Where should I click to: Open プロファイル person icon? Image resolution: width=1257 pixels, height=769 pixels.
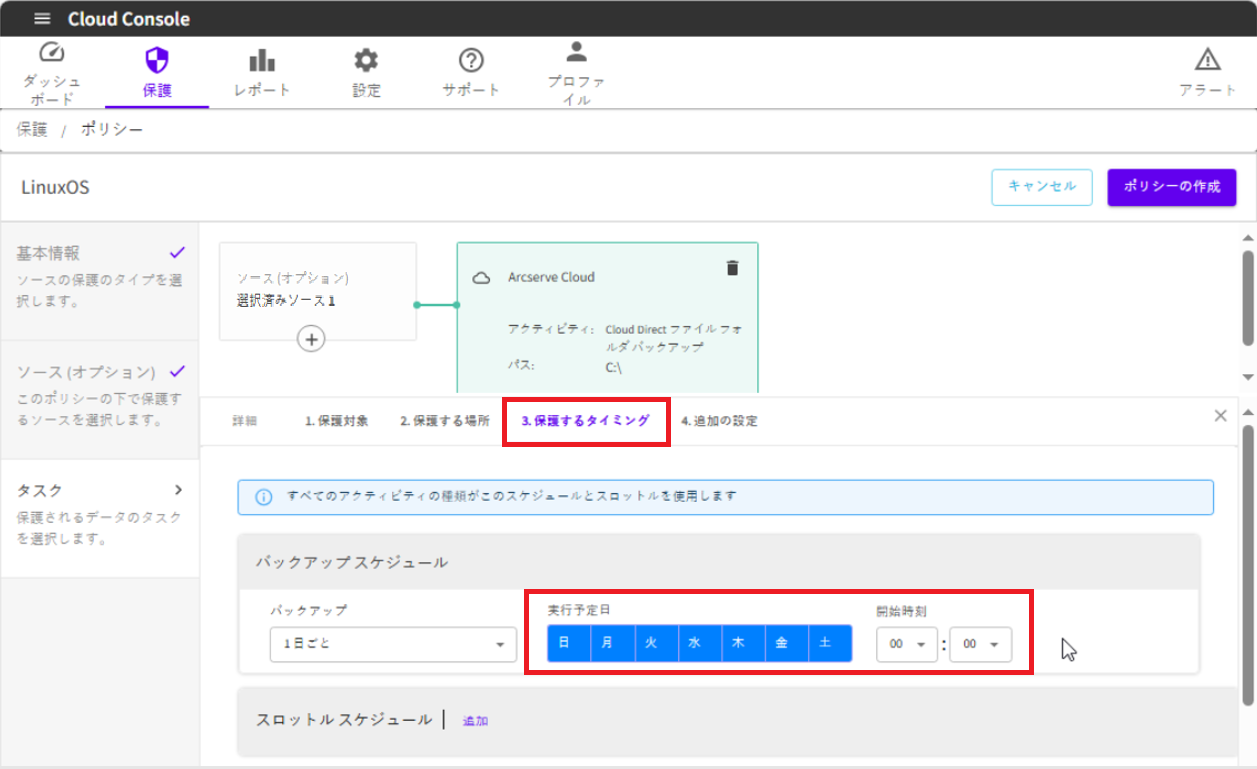(x=576, y=52)
